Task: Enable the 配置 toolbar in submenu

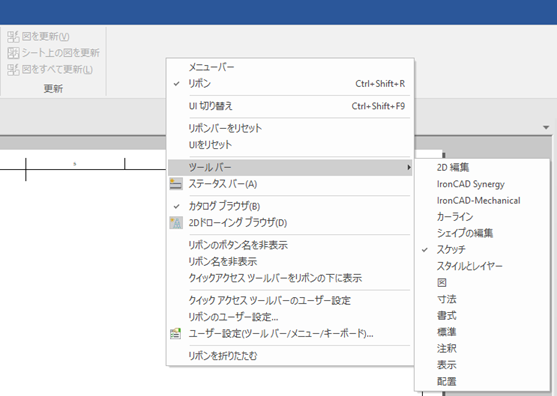Action: click(482, 381)
